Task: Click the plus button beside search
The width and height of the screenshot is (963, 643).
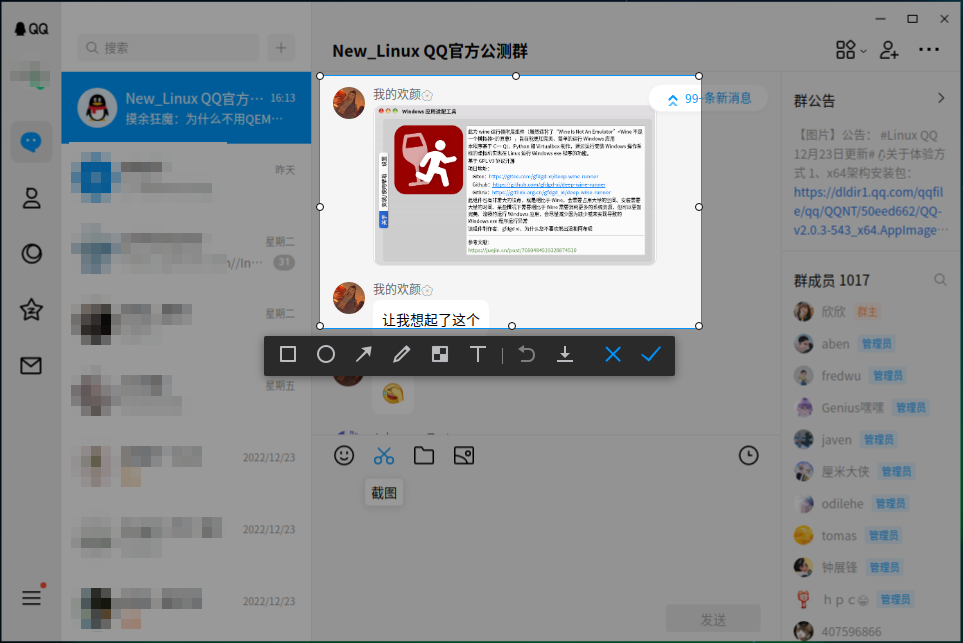Action: tap(281, 48)
